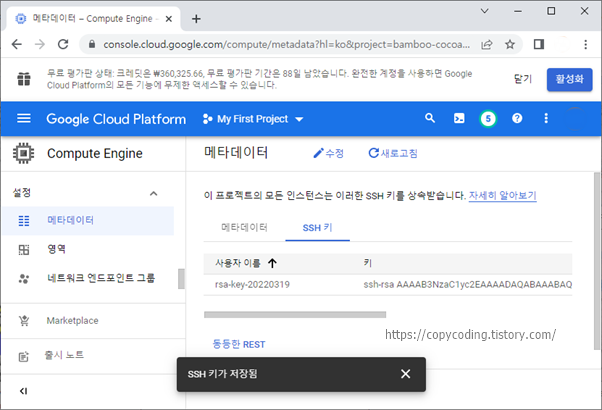Click the rsa-key-20220319 username cell

pos(252,284)
